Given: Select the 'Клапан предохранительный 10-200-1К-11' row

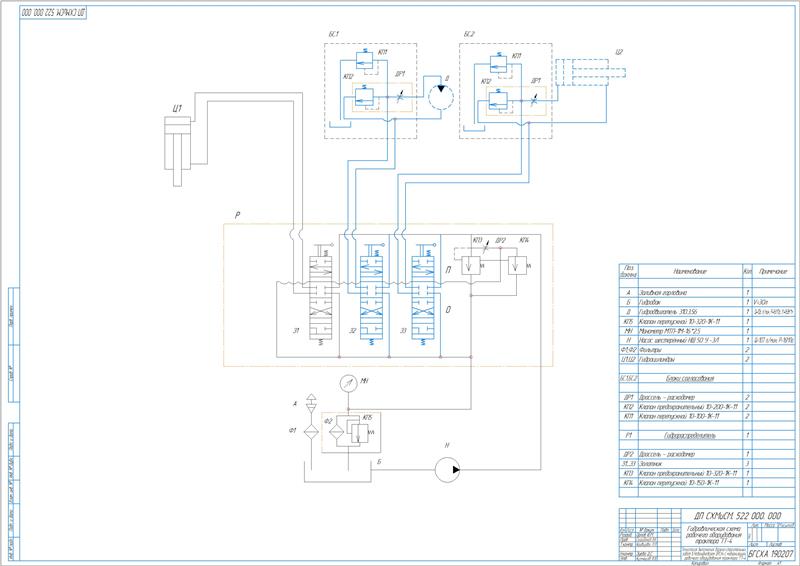Looking at the screenshot, I should pyautogui.click(x=707, y=407).
